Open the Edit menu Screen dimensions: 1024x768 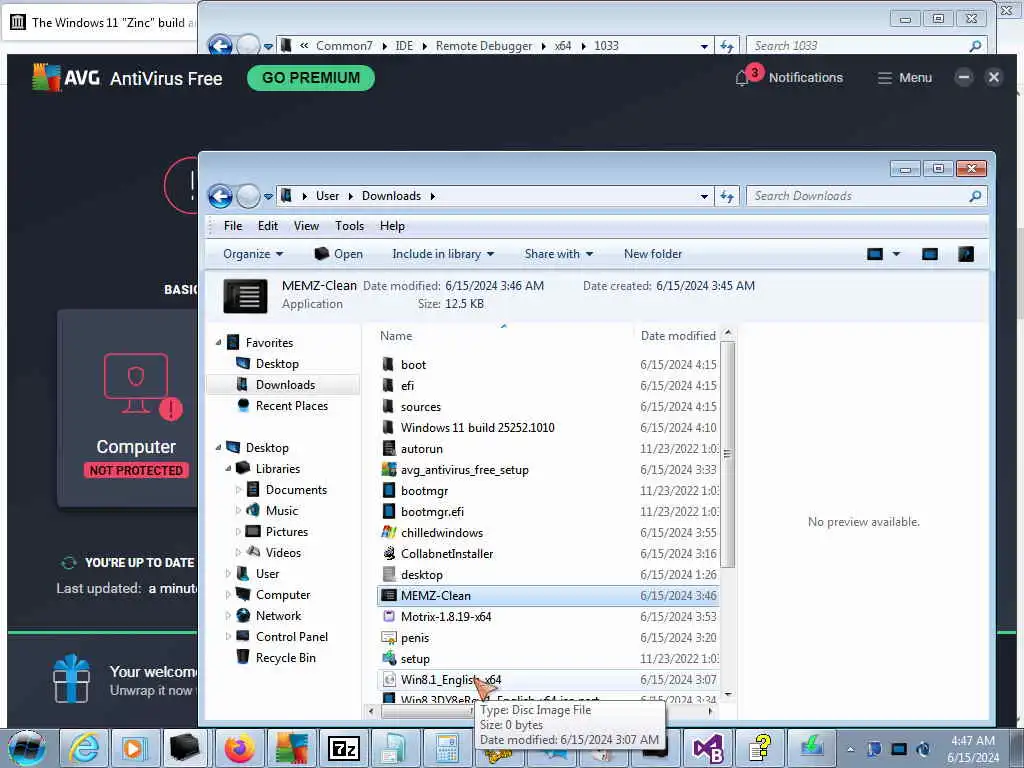pyautogui.click(x=268, y=226)
